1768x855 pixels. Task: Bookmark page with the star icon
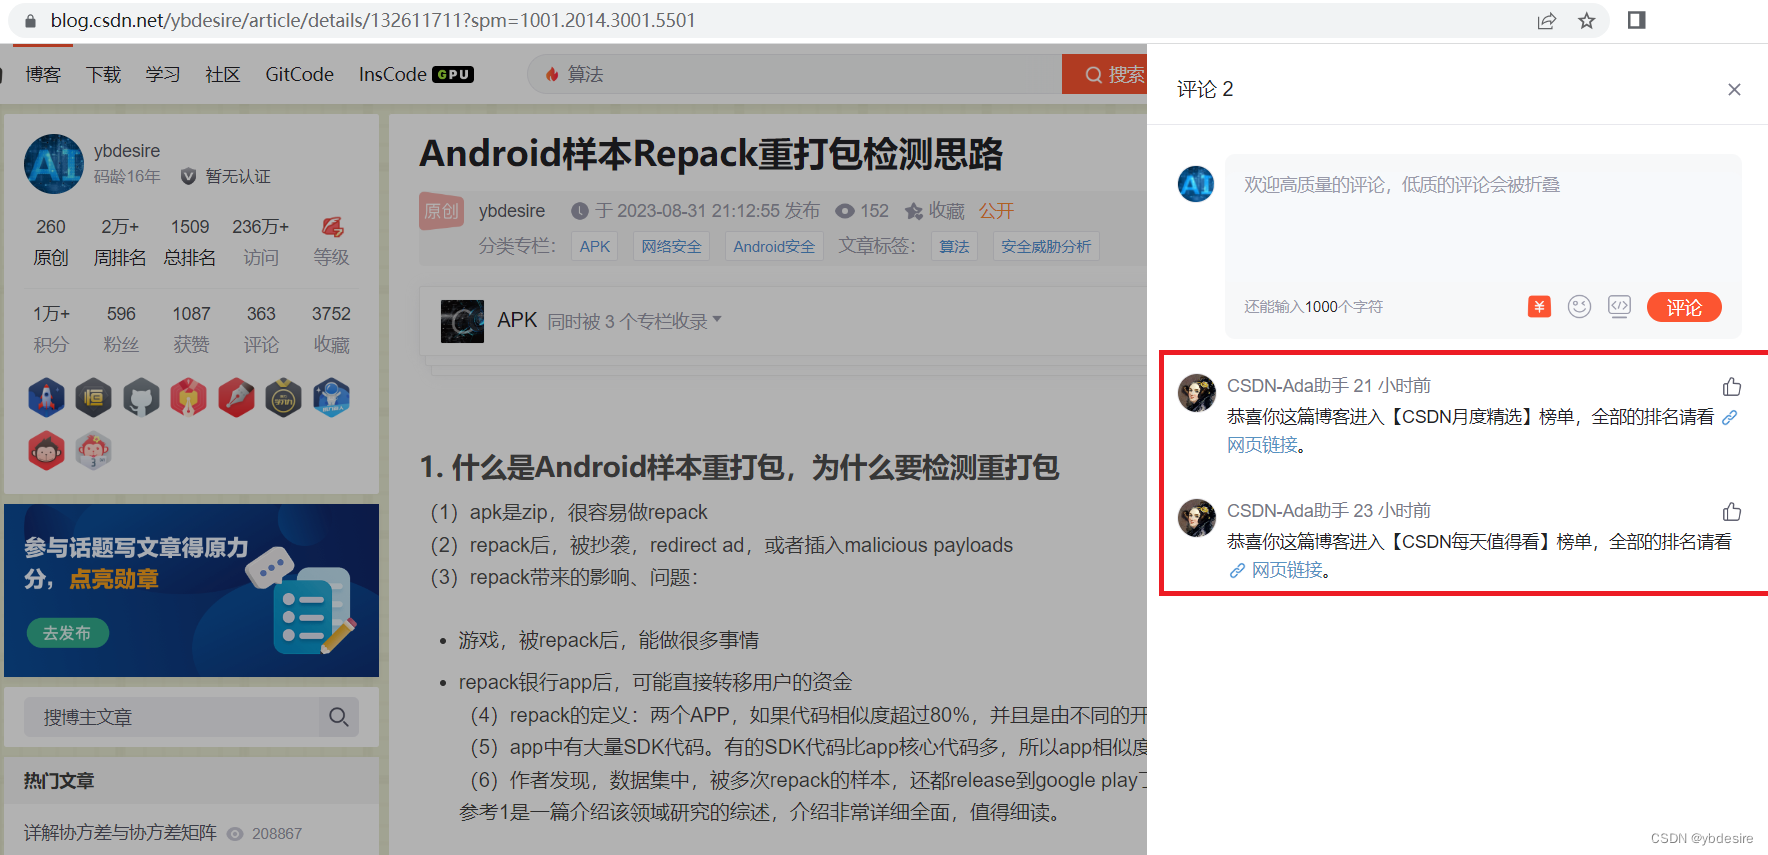[x=1587, y=21]
